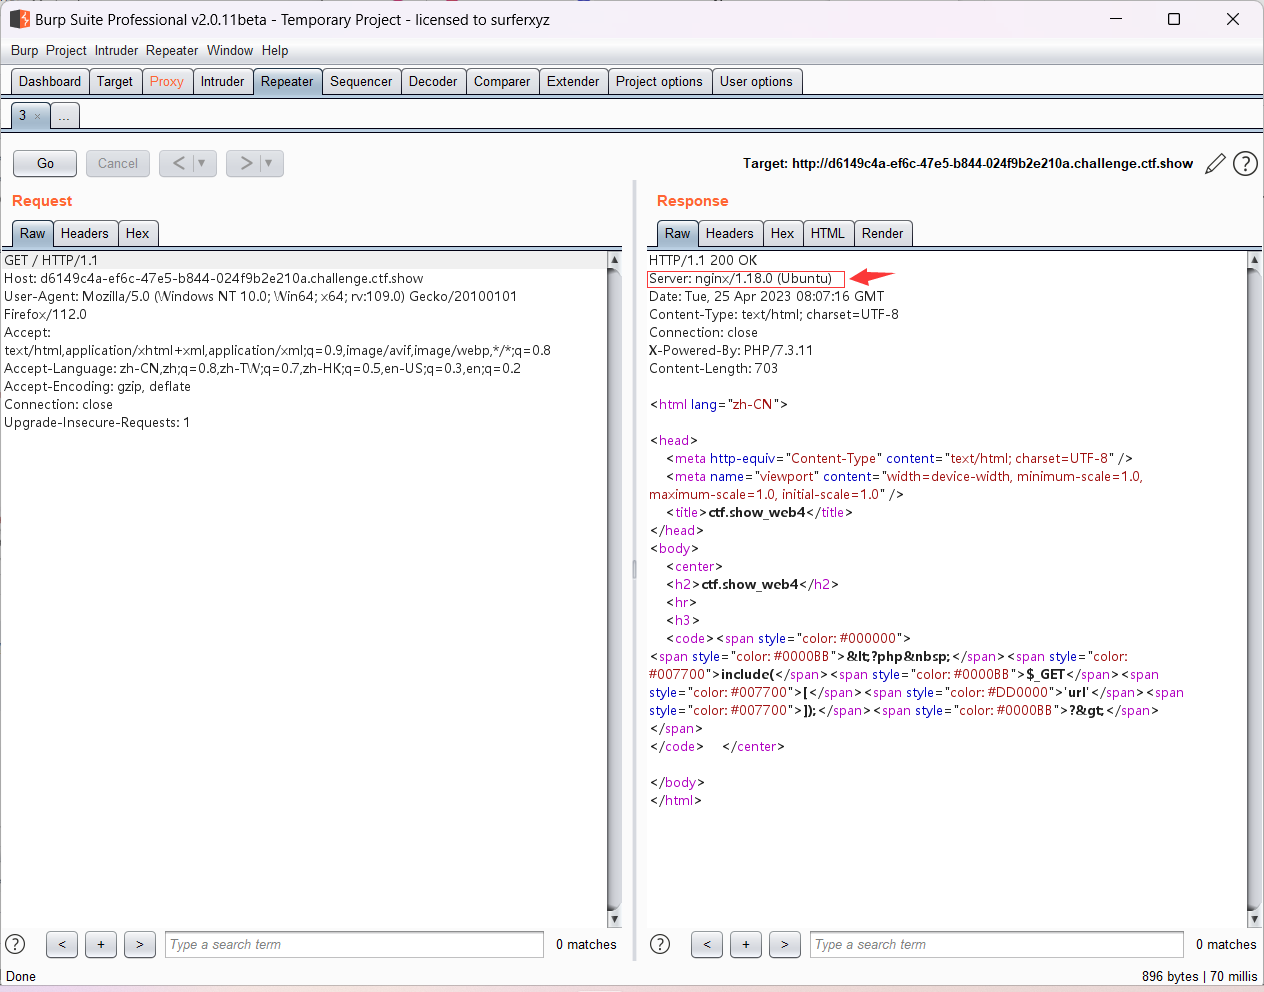The image size is (1264, 992).
Task: Select the response Render view tab
Action: coord(882,233)
